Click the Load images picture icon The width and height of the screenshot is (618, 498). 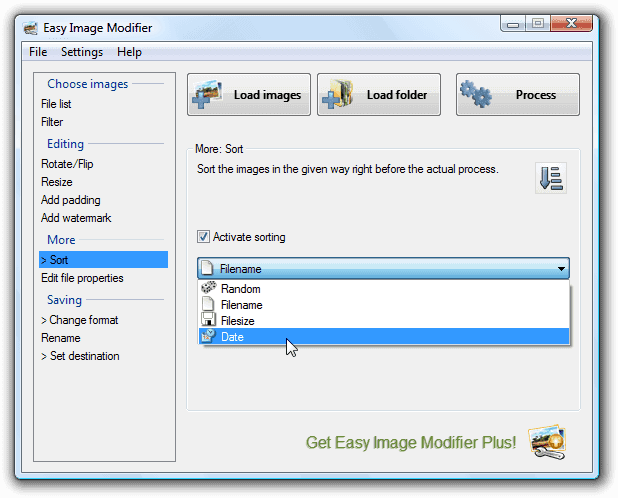pyautogui.click(x=207, y=94)
